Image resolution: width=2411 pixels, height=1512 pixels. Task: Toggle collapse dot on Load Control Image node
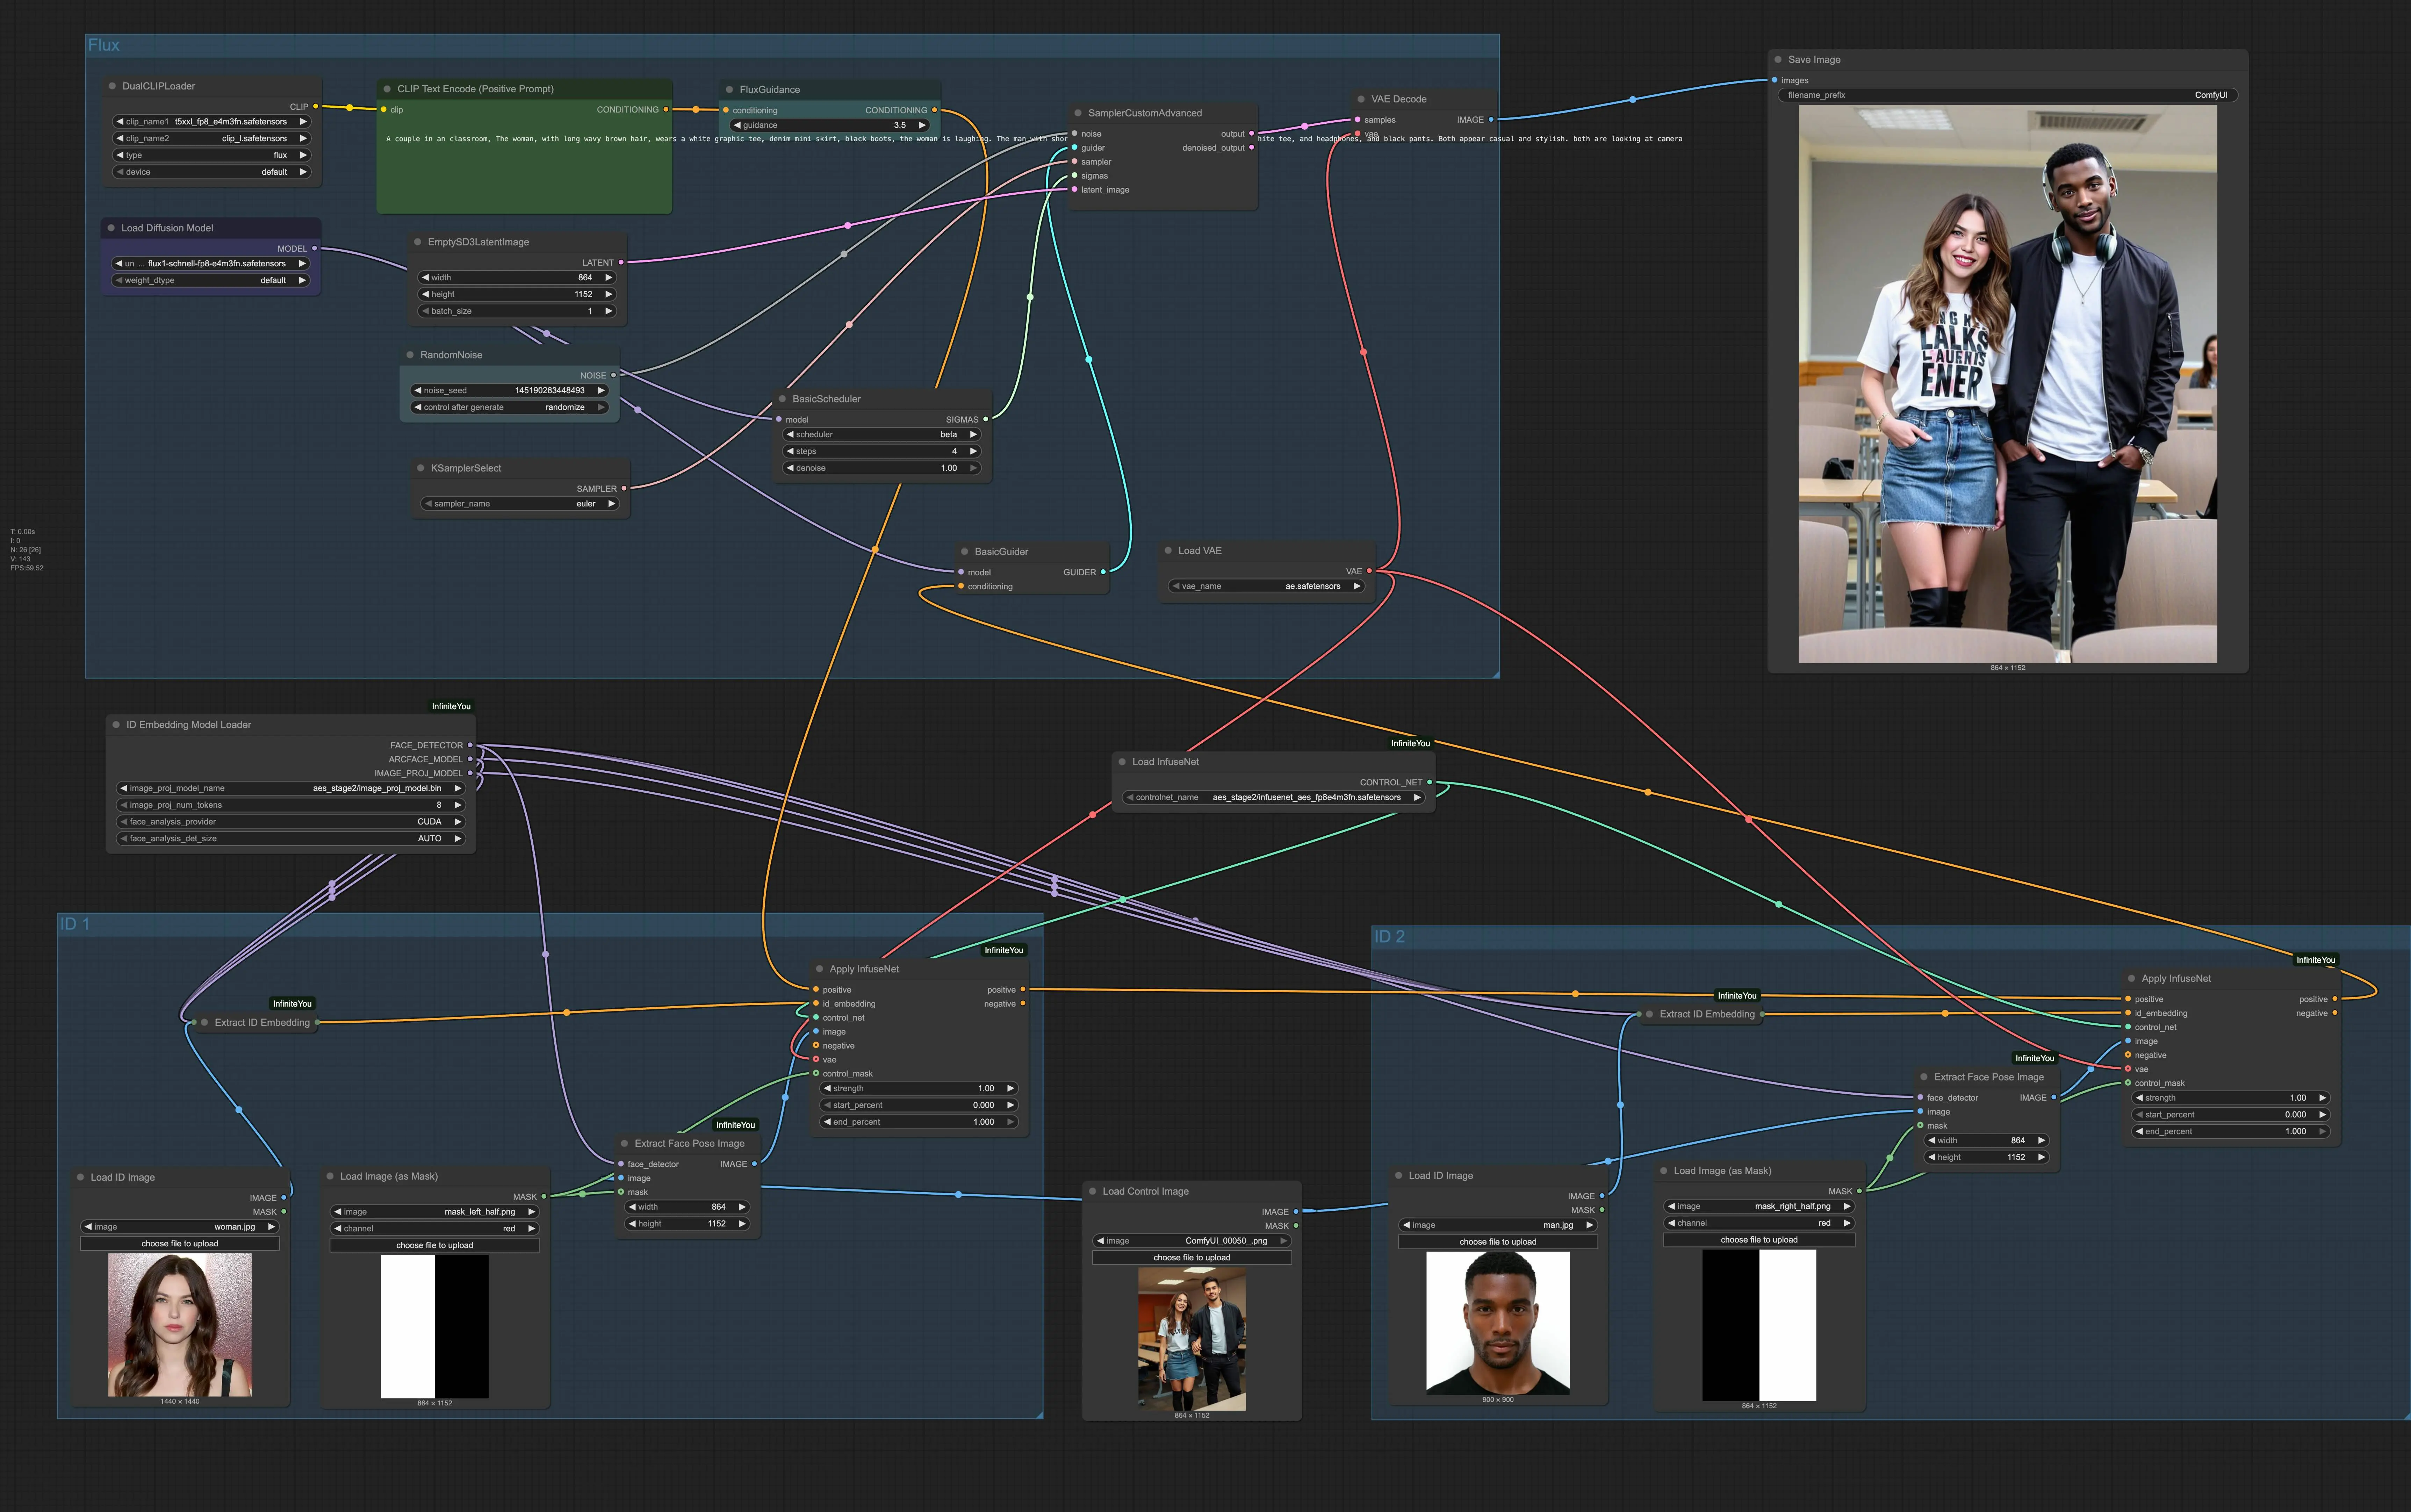1093,1191
